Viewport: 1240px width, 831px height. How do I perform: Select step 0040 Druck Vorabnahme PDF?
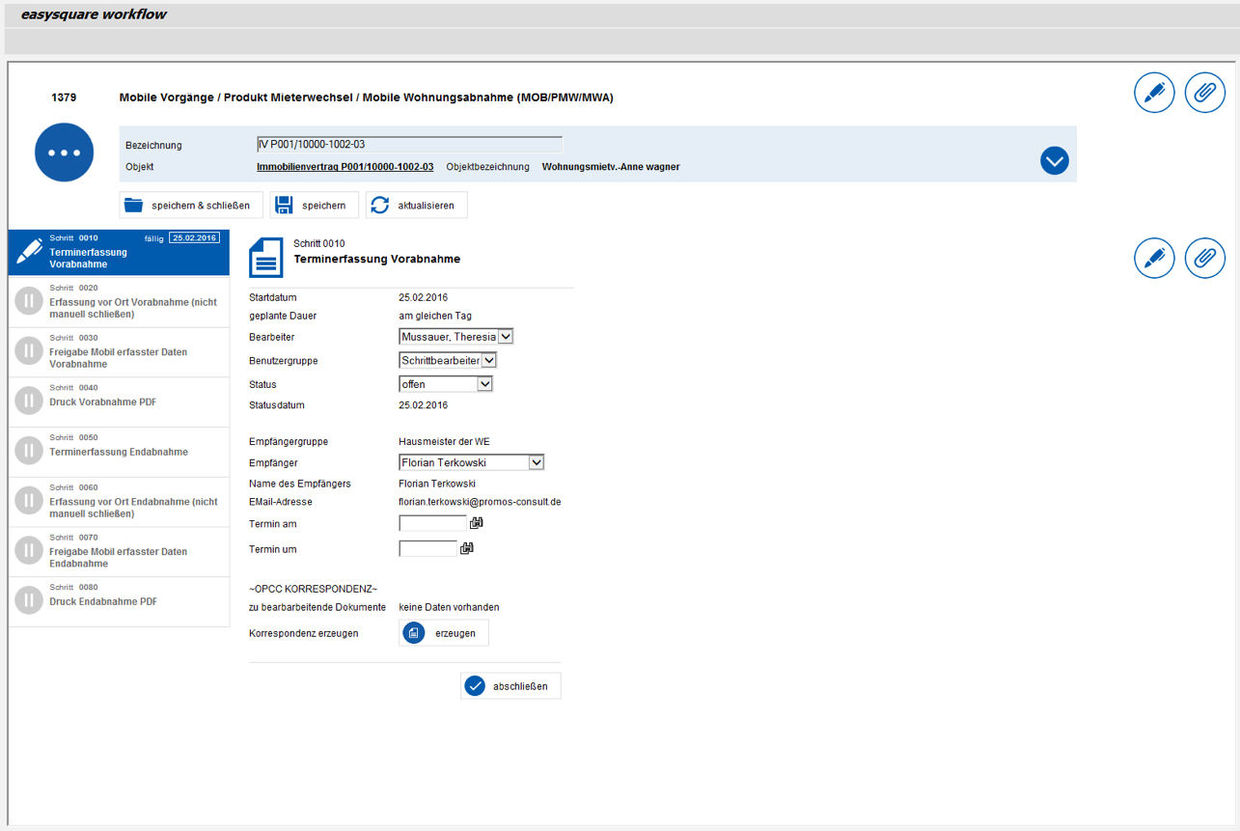tap(119, 402)
